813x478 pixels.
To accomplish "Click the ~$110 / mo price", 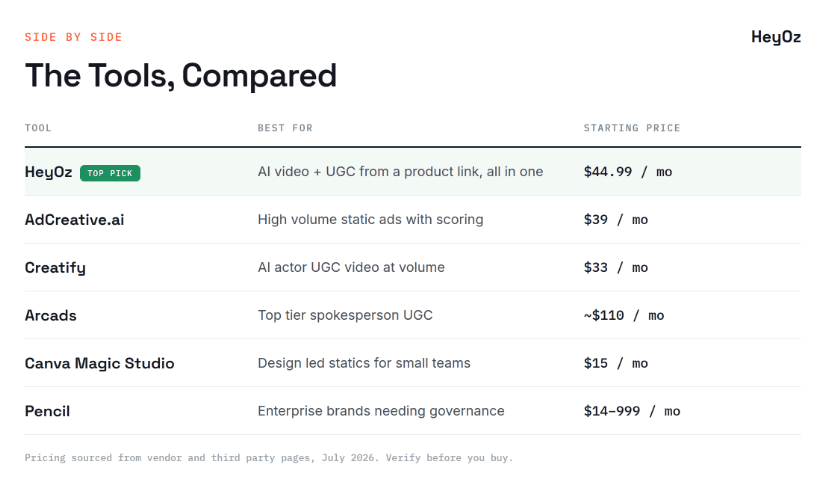I will coord(624,315).
